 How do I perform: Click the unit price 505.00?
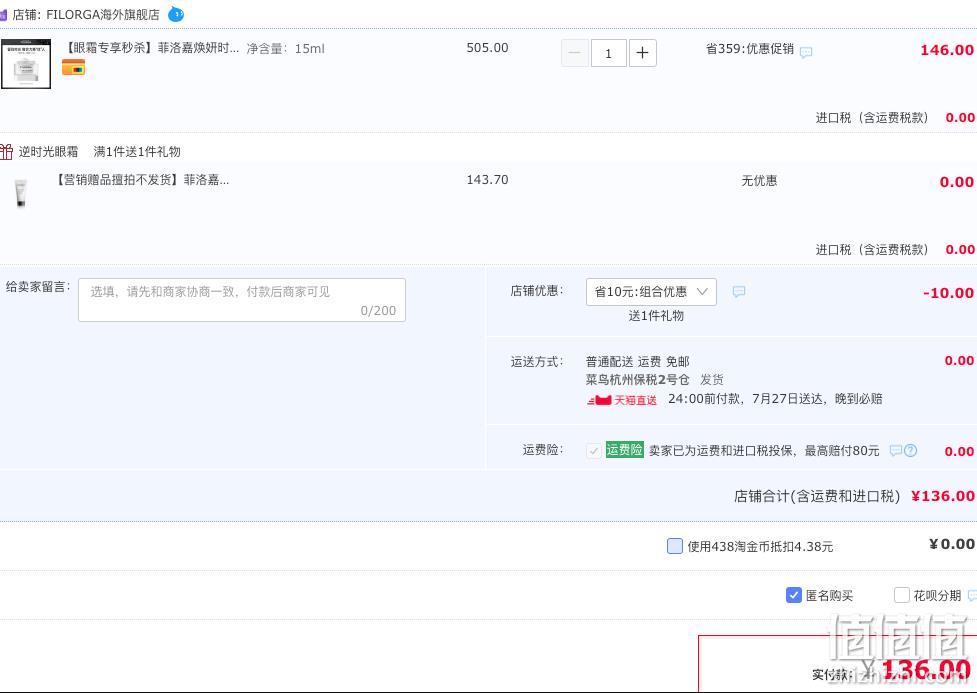pos(487,48)
